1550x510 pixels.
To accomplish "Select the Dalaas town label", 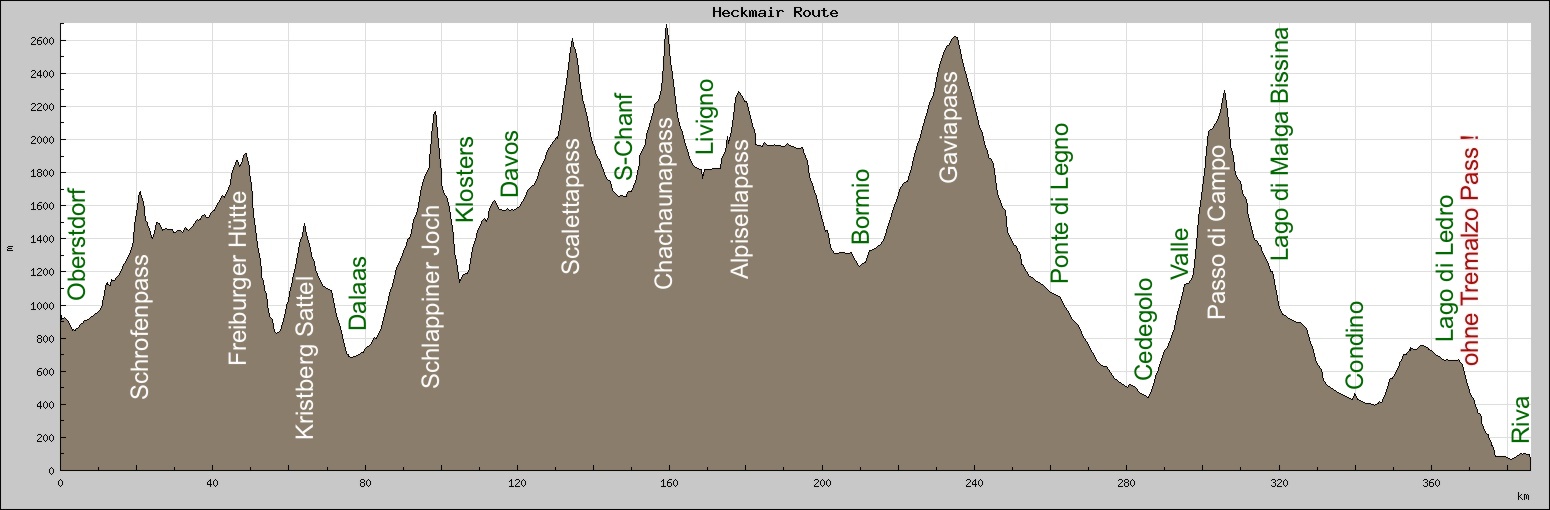I will (x=357, y=293).
